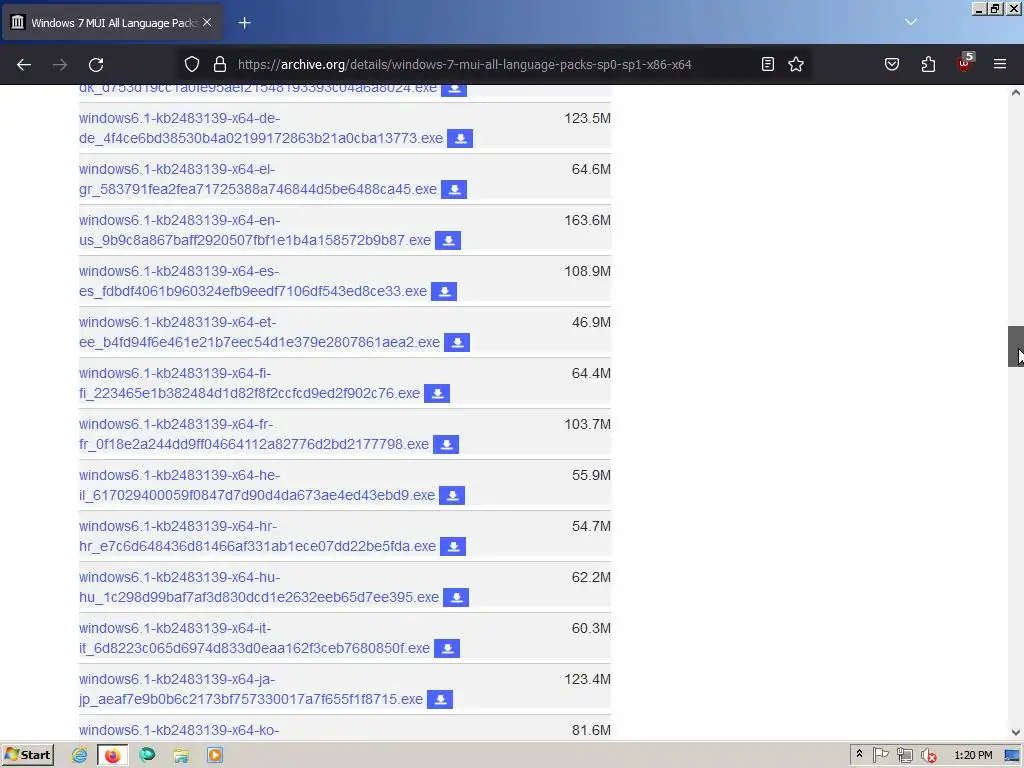The image size is (1024, 768).
Task: Download the x64-es-es language pack icon
Action: click(444, 291)
